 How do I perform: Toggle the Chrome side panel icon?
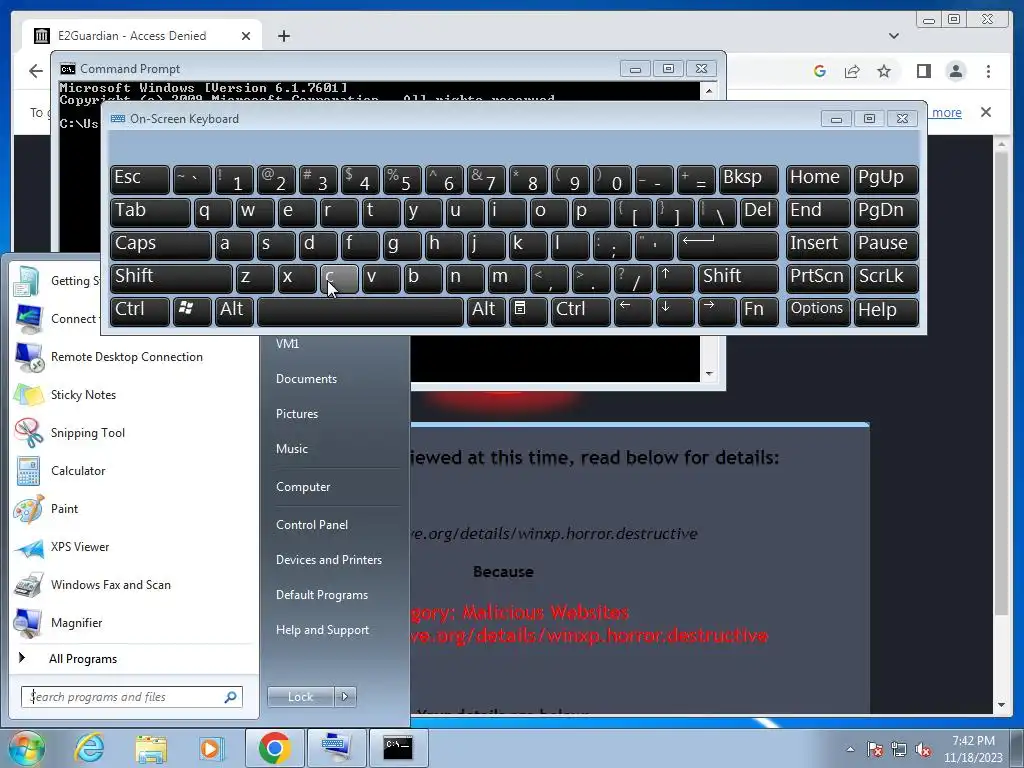click(x=923, y=71)
